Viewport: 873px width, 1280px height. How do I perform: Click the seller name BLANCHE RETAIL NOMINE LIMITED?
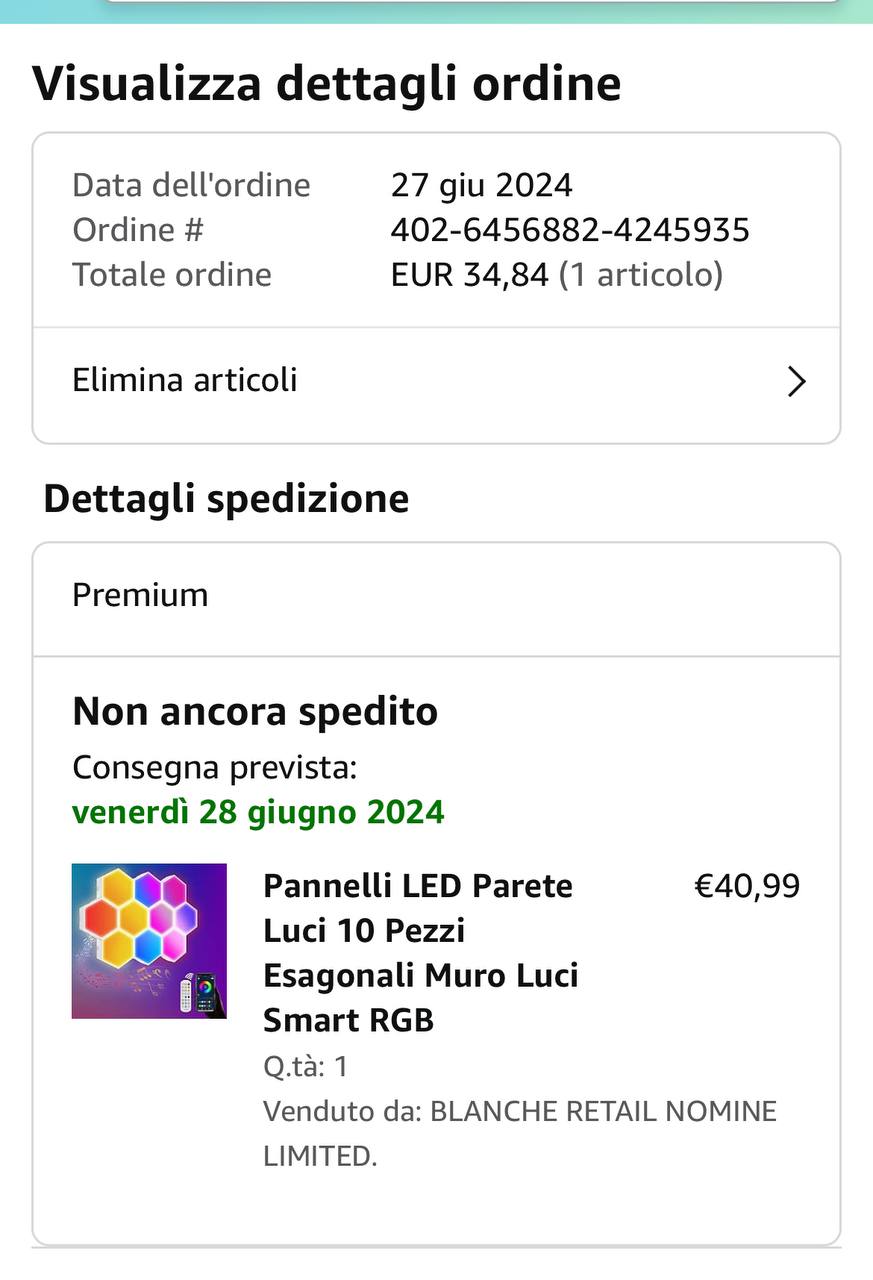pos(519,1133)
